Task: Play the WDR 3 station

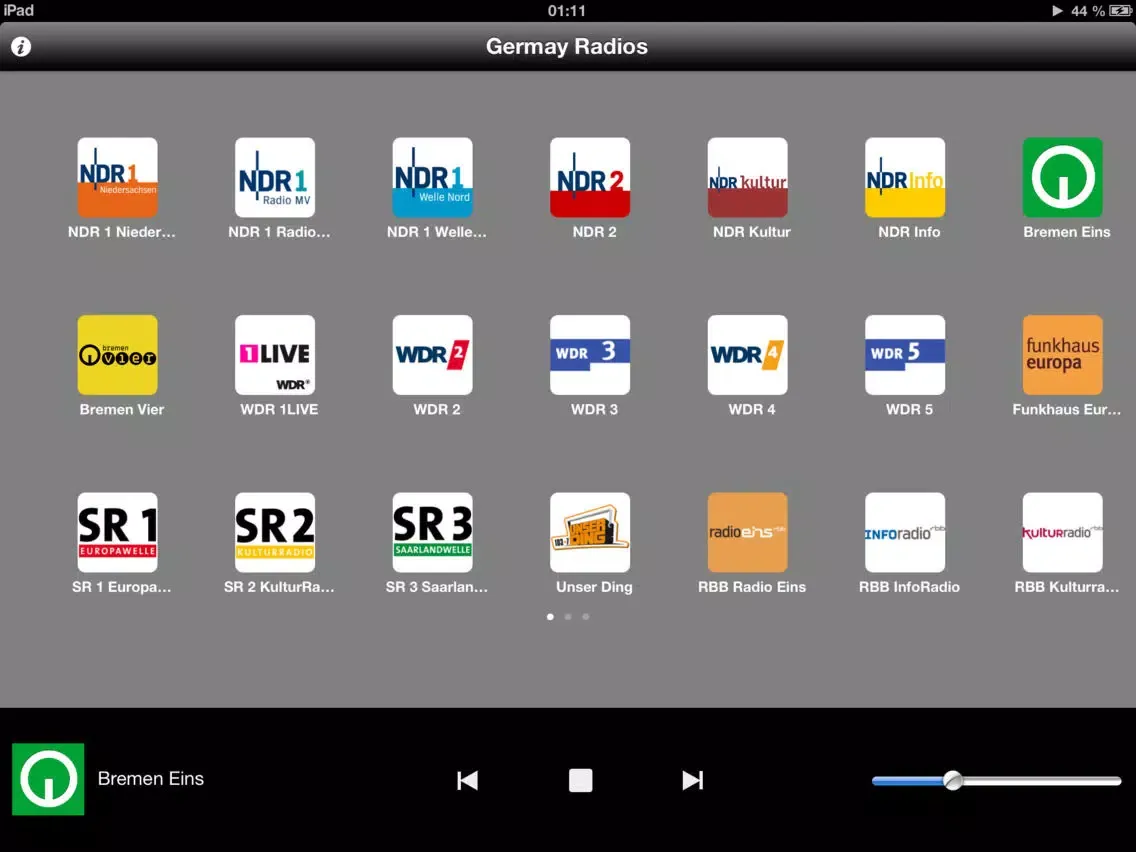Action: tap(590, 355)
